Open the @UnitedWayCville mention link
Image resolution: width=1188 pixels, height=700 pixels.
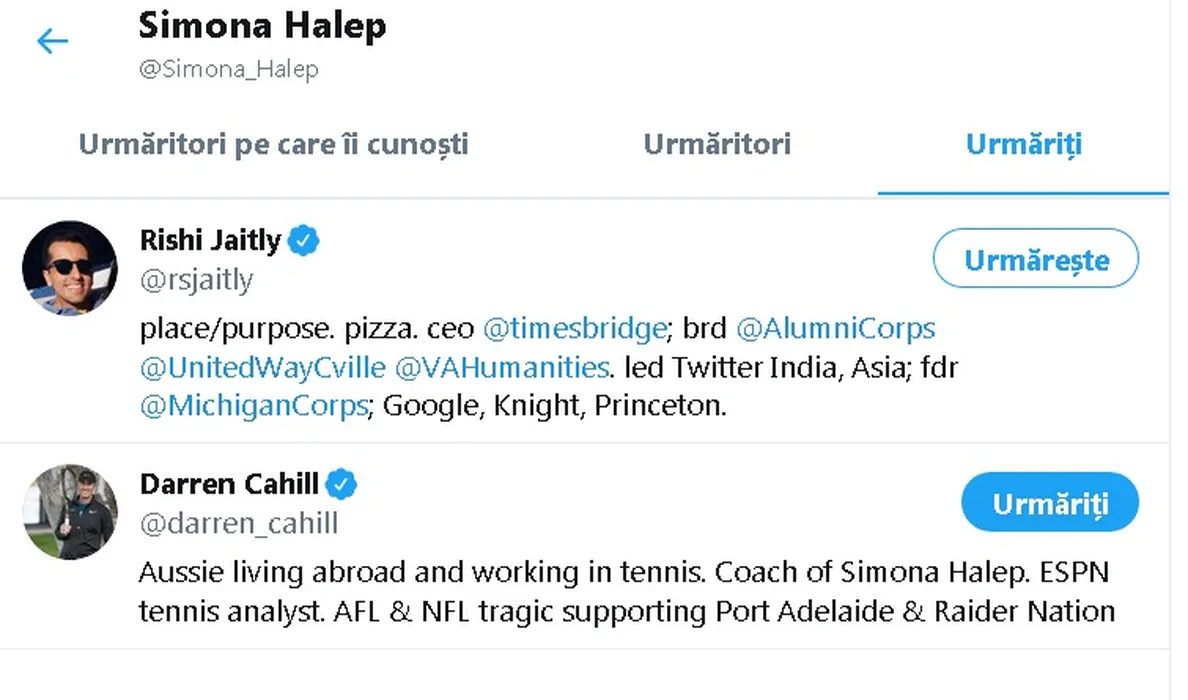tap(263, 367)
